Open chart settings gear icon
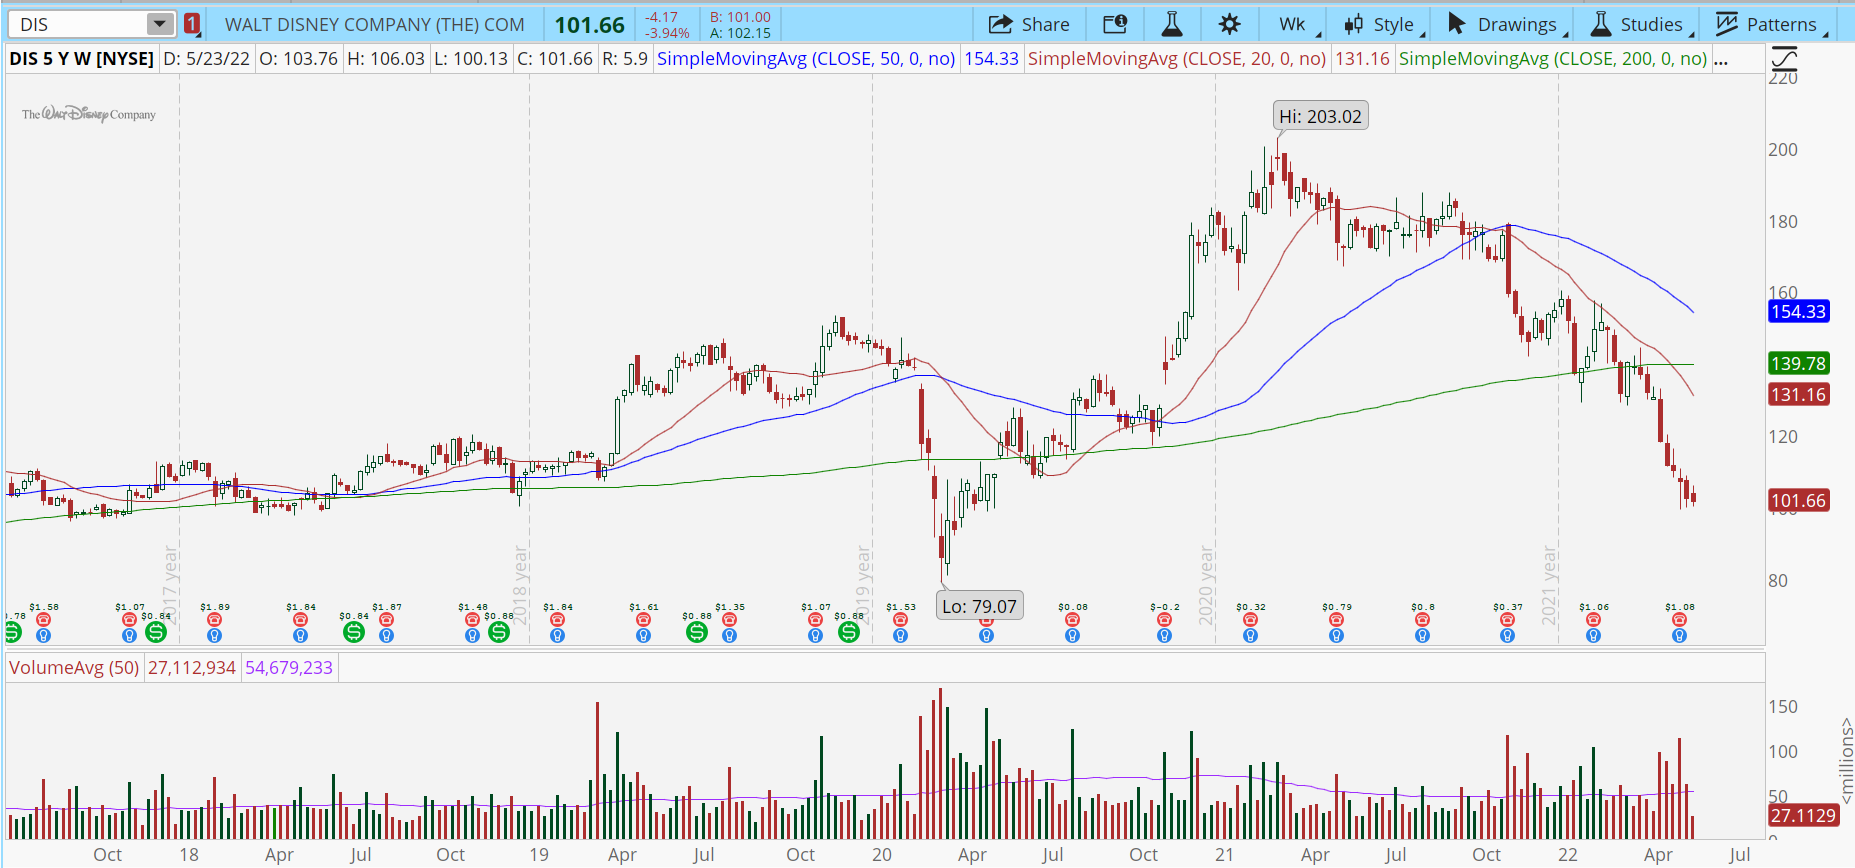The width and height of the screenshot is (1855, 868). (1230, 24)
